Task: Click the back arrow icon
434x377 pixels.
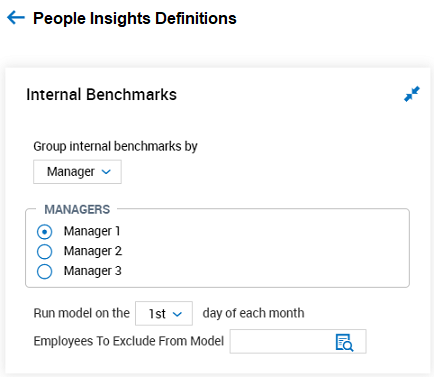Action: (16, 18)
